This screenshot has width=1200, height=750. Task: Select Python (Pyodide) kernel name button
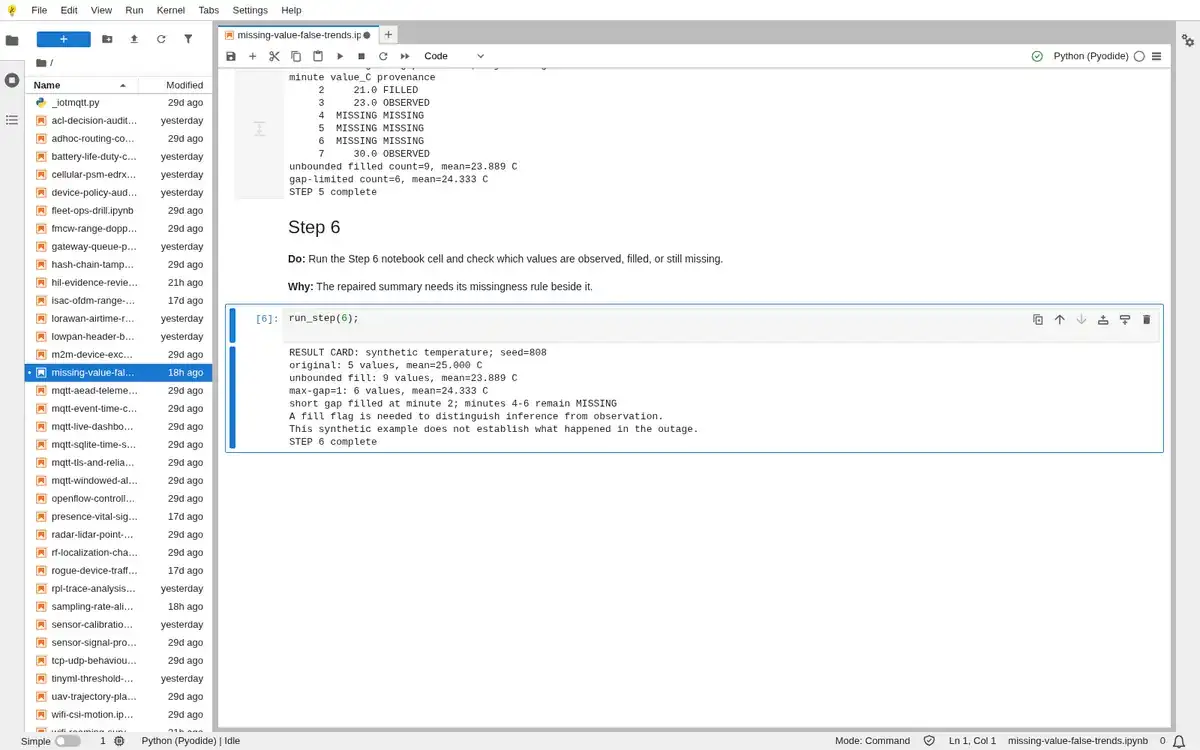[1091, 57]
